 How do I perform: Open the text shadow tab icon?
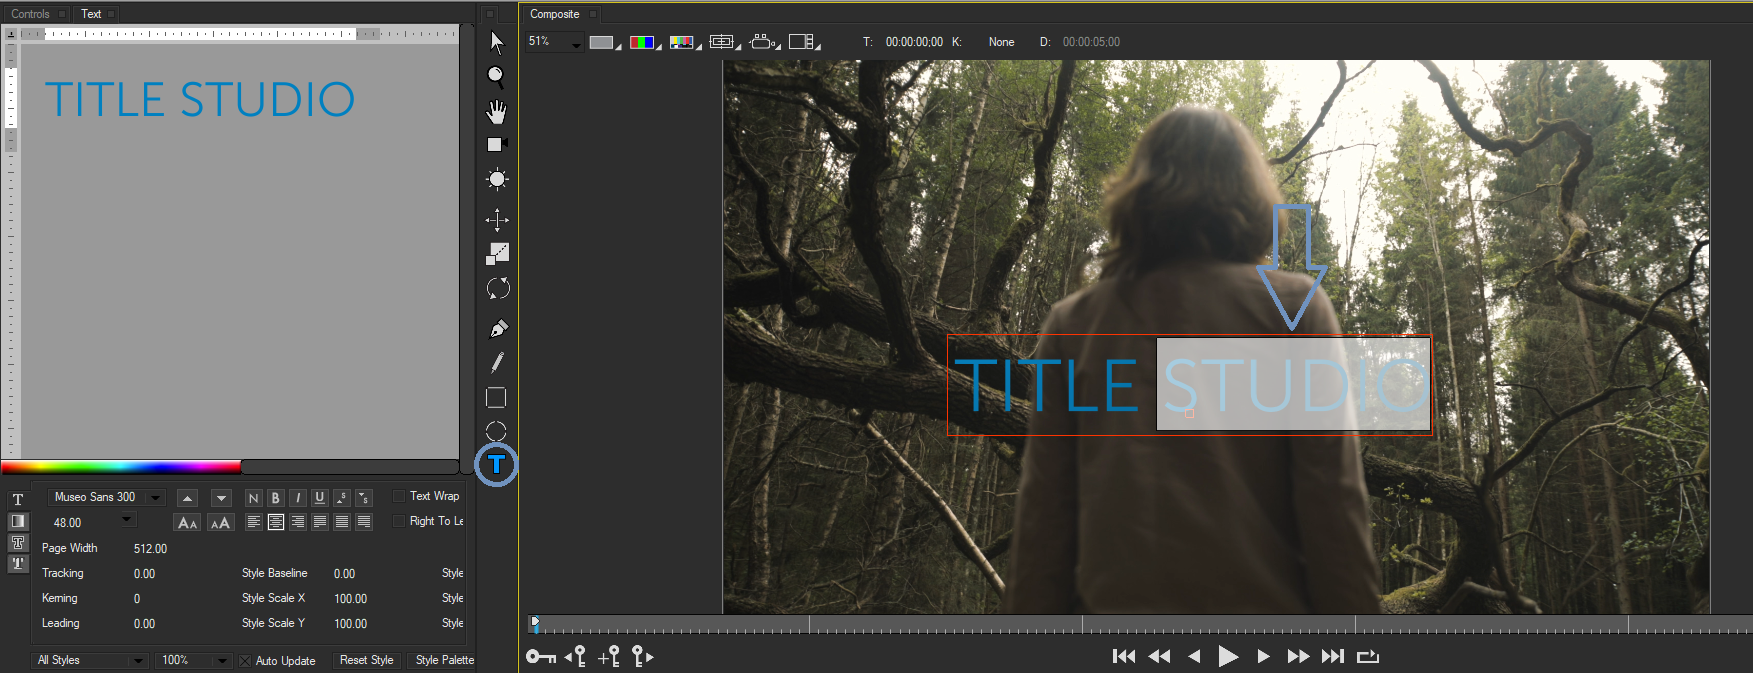18,563
